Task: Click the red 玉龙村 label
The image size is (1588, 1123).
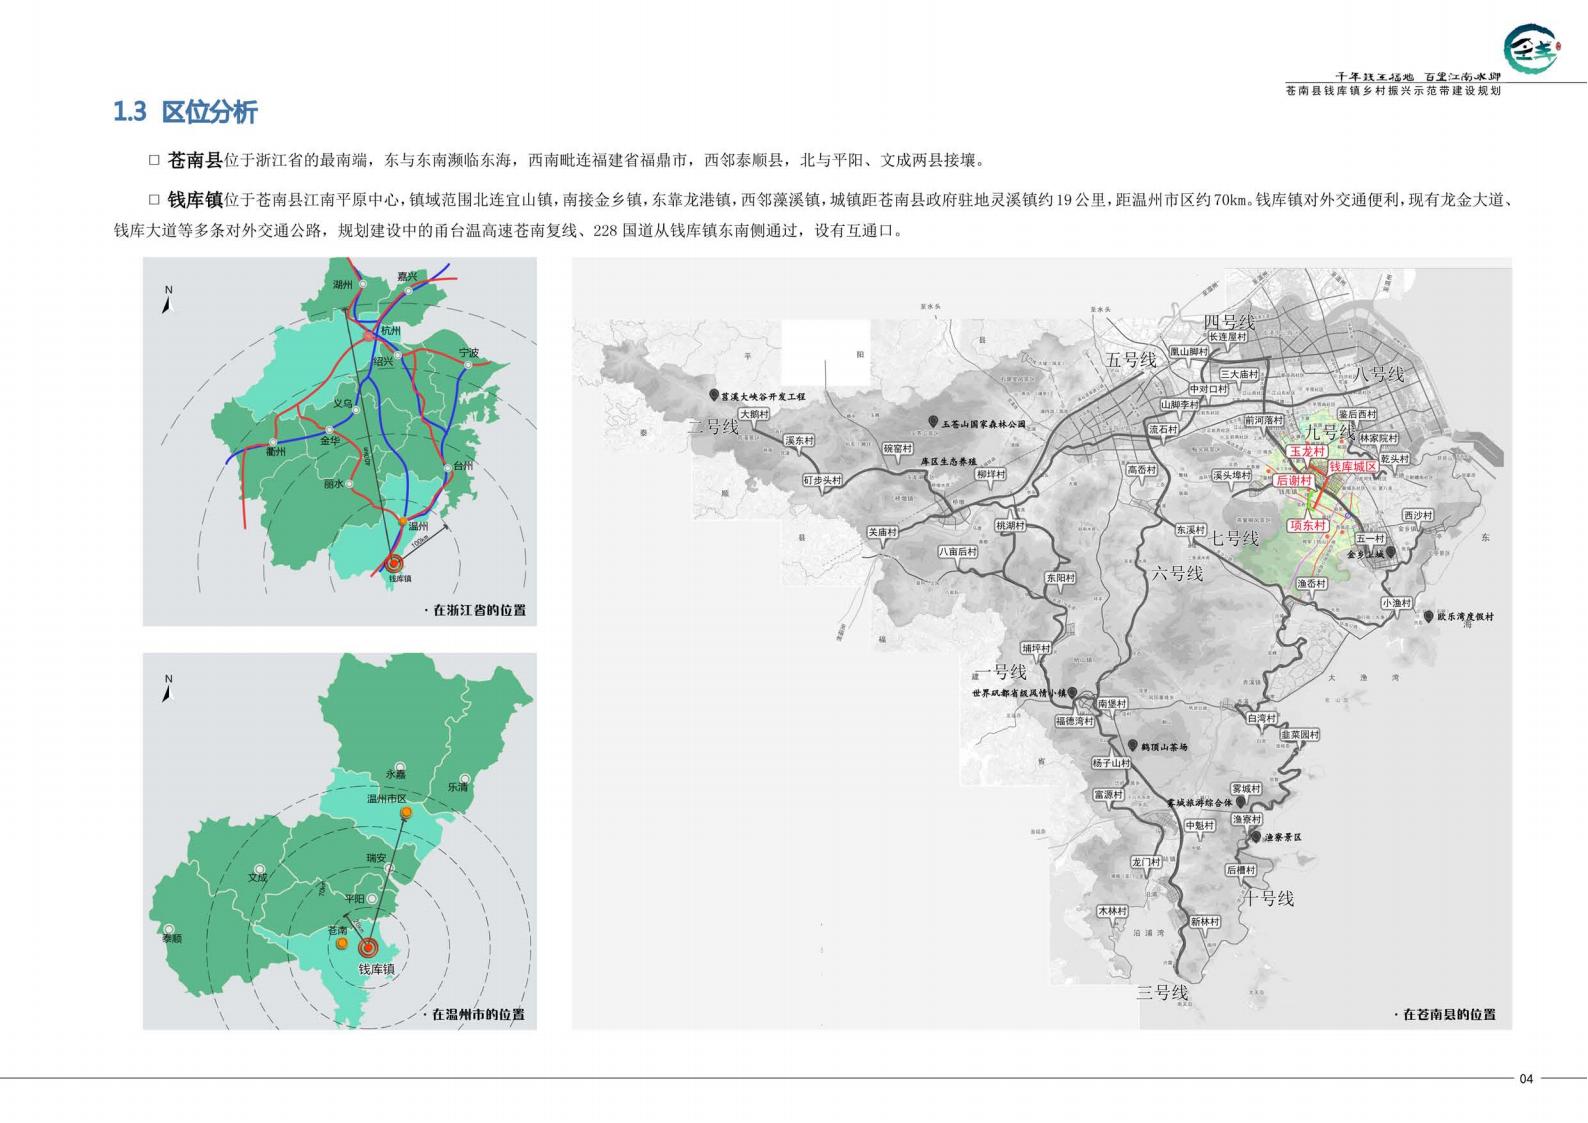Action: point(1307,452)
